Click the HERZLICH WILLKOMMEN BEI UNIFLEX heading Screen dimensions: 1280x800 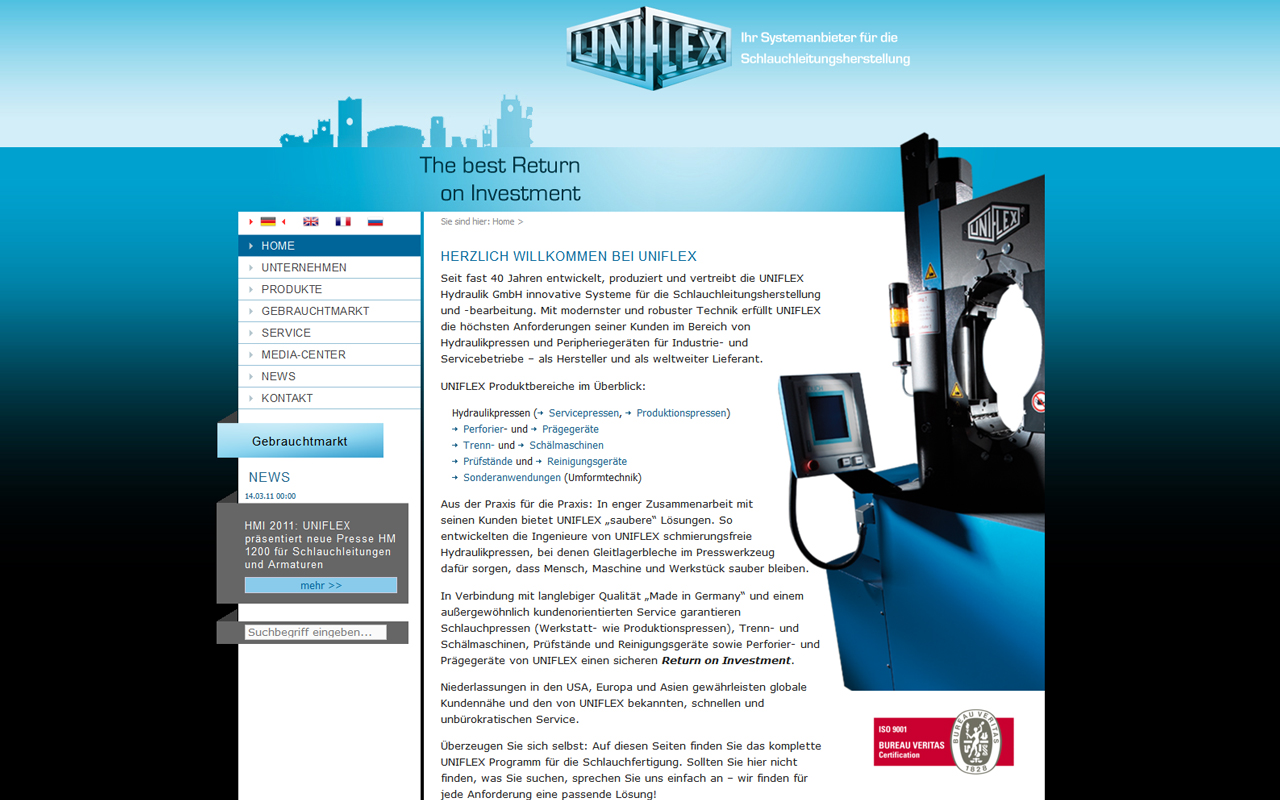point(568,256)
